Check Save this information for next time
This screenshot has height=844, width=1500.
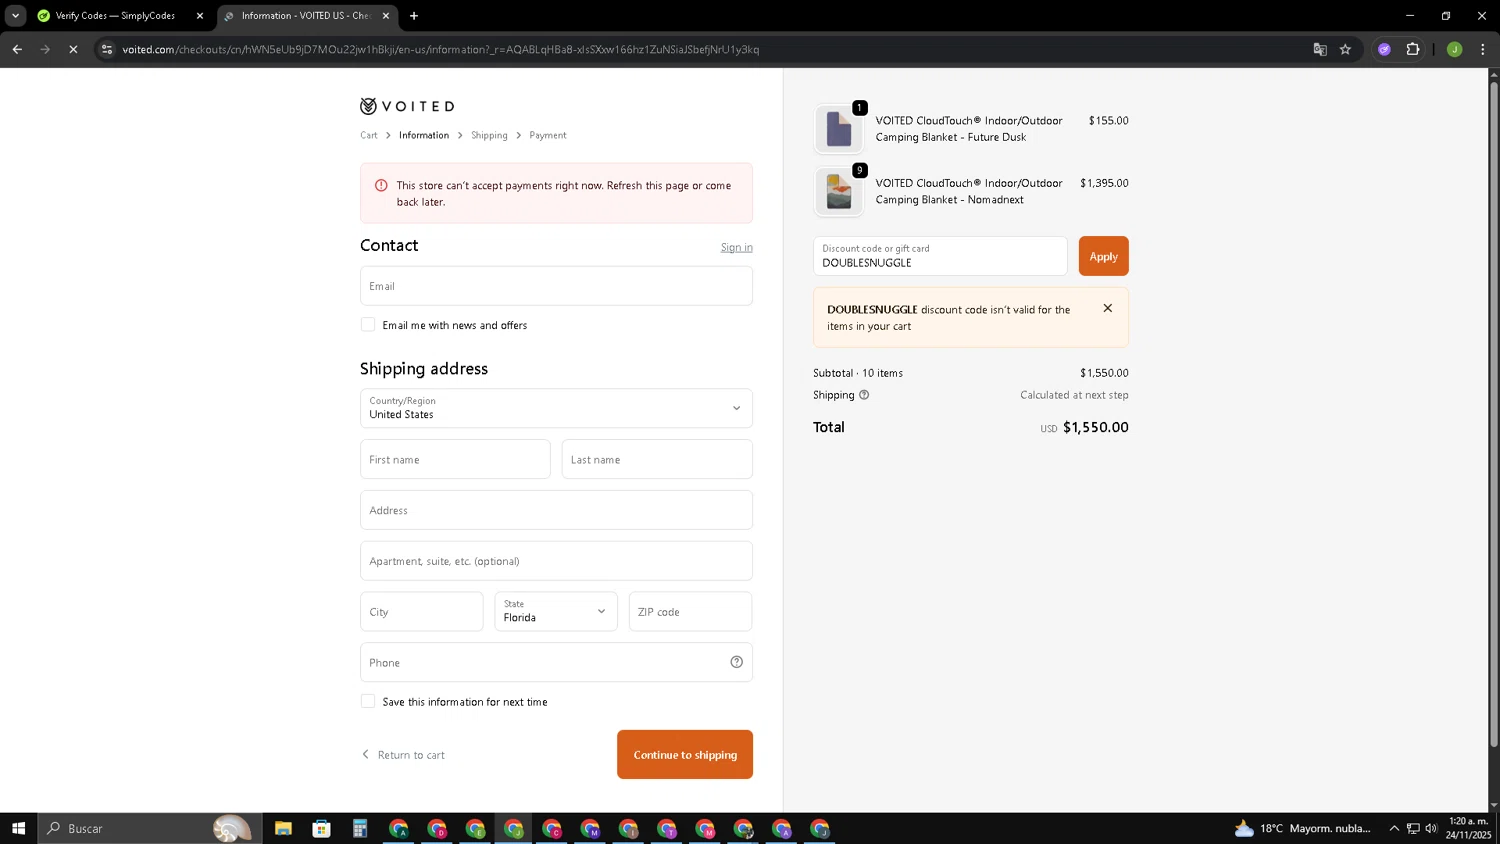(x=368, y=702)
